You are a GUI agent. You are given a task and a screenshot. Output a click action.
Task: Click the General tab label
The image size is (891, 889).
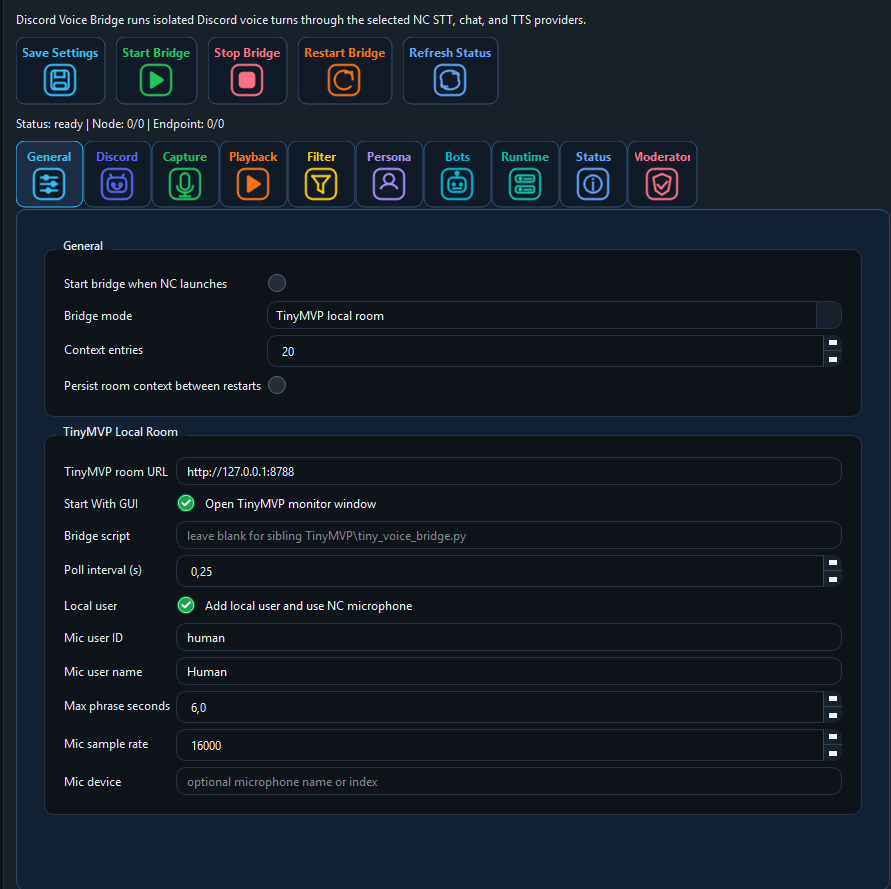coord(49,157)
